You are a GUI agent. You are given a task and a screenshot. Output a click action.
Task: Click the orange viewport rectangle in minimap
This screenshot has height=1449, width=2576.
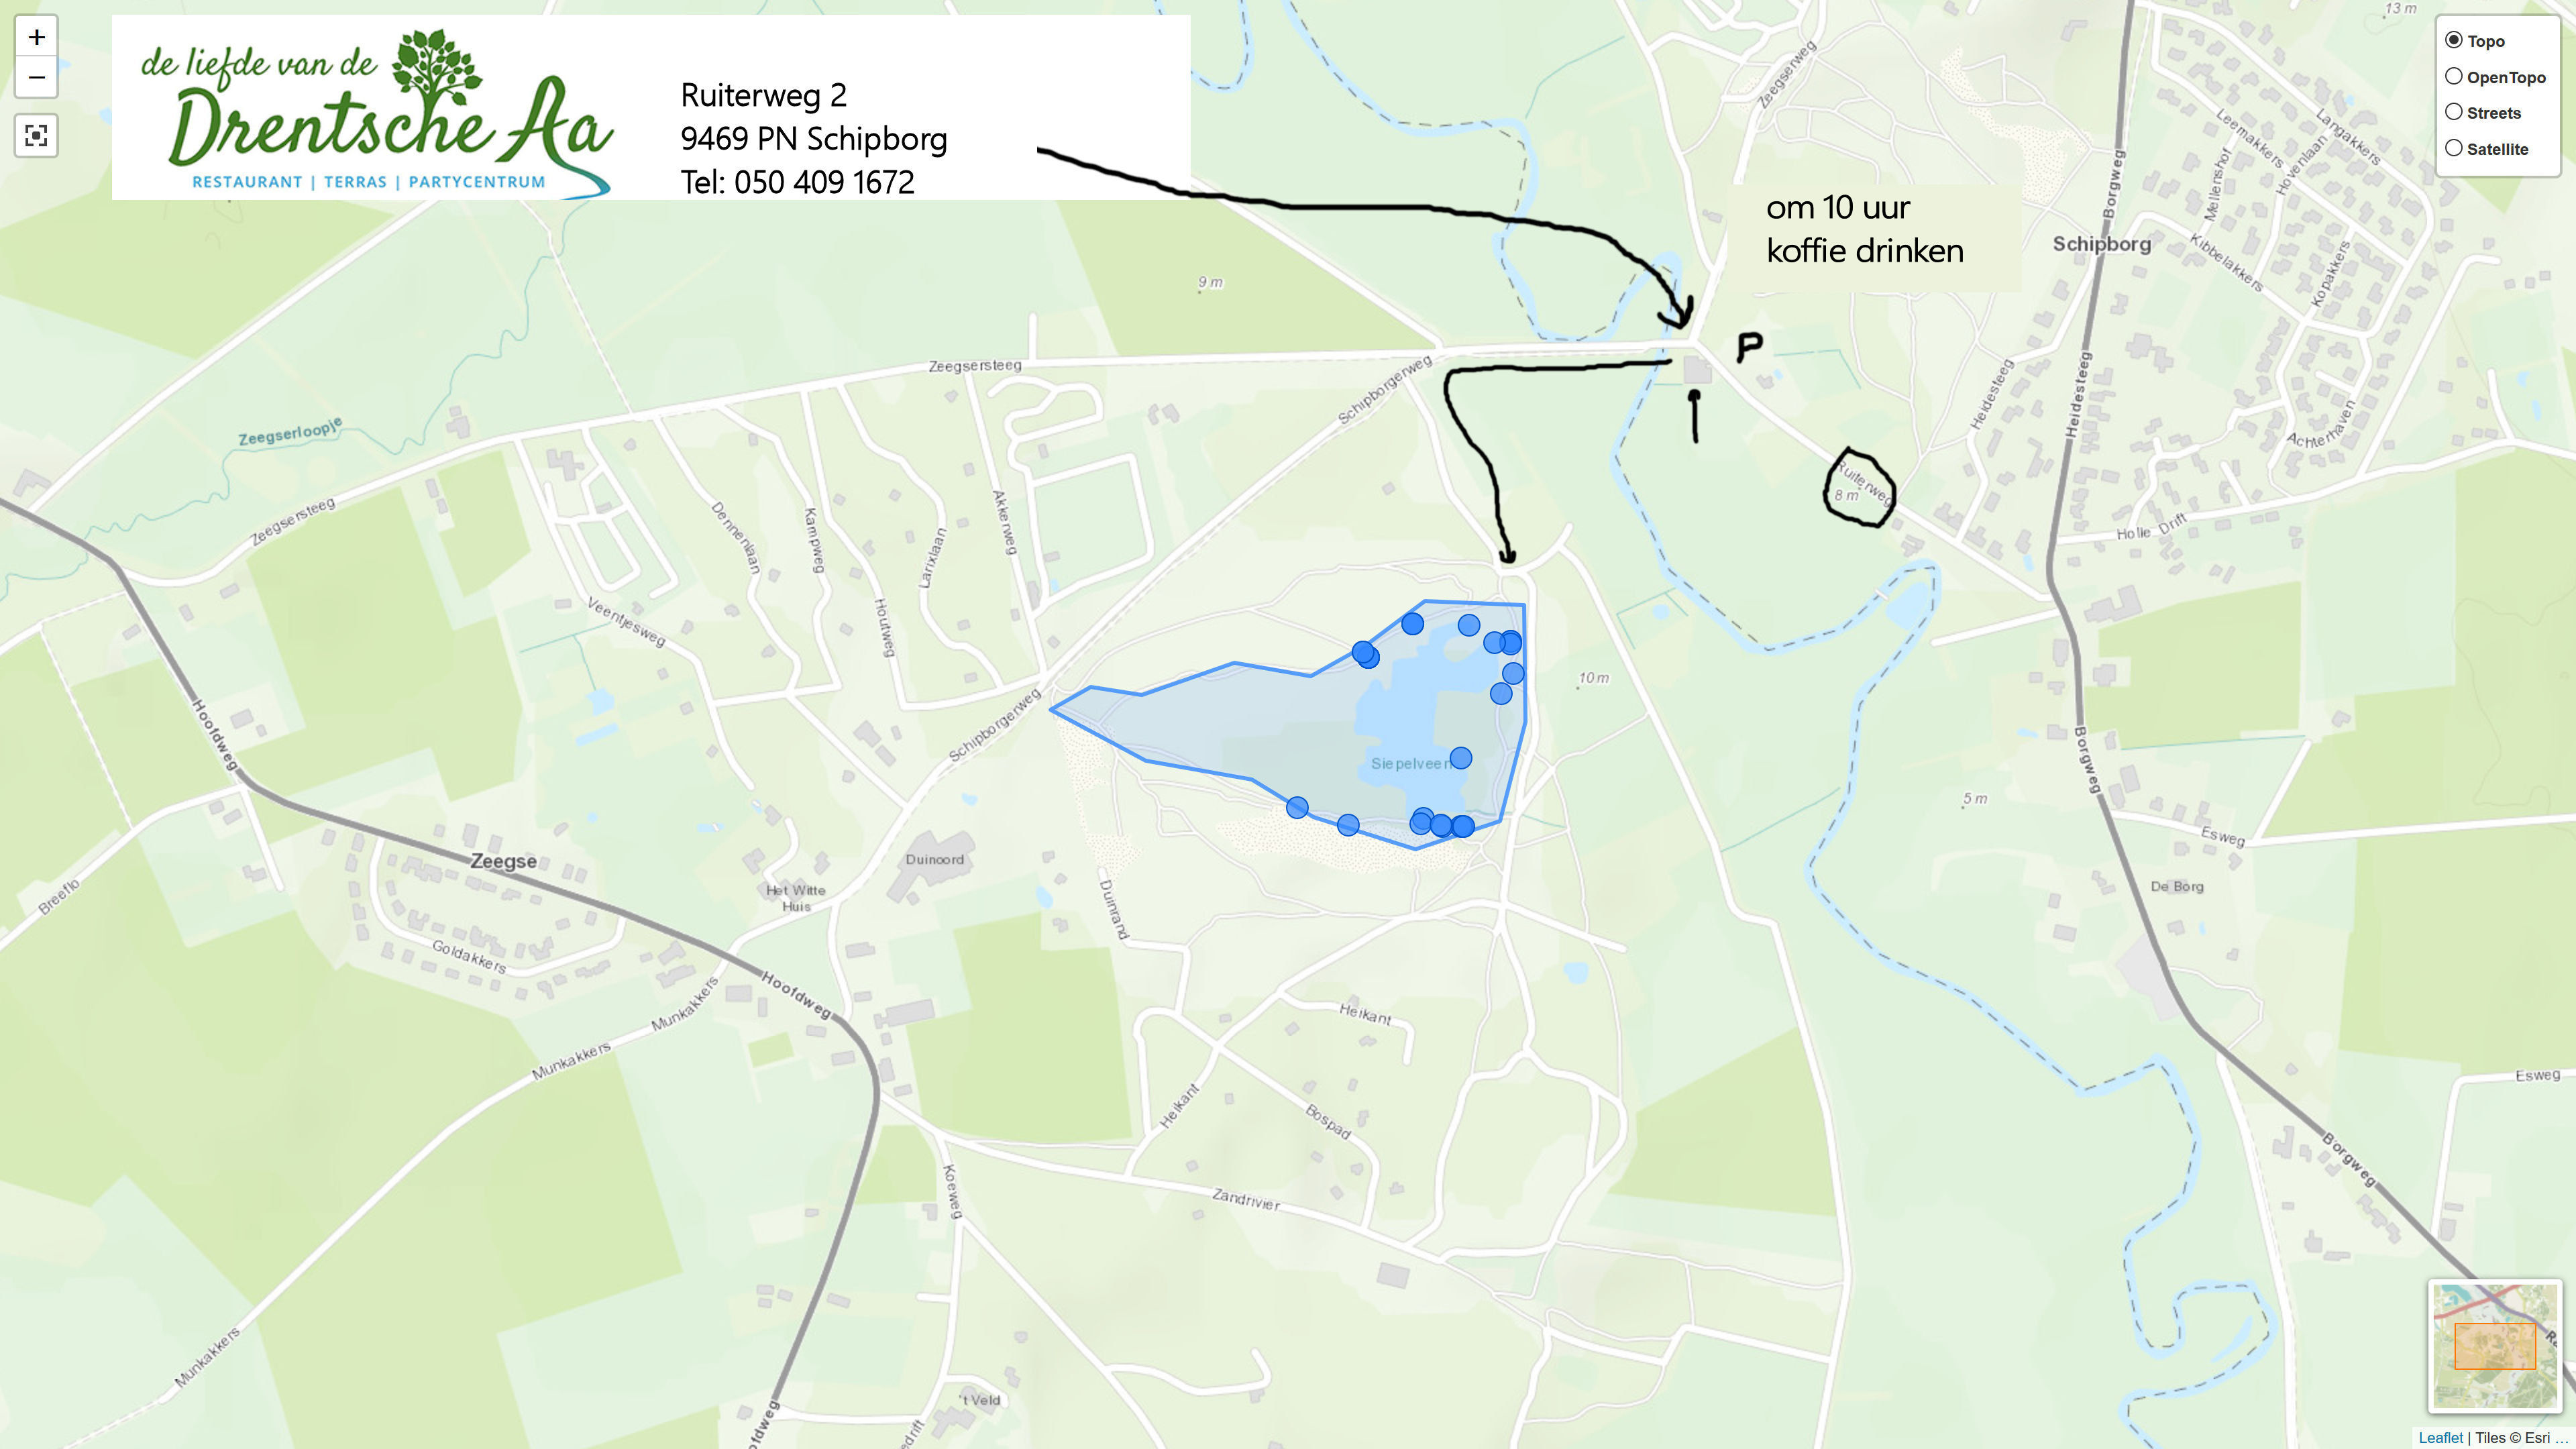[2495, 1346]
